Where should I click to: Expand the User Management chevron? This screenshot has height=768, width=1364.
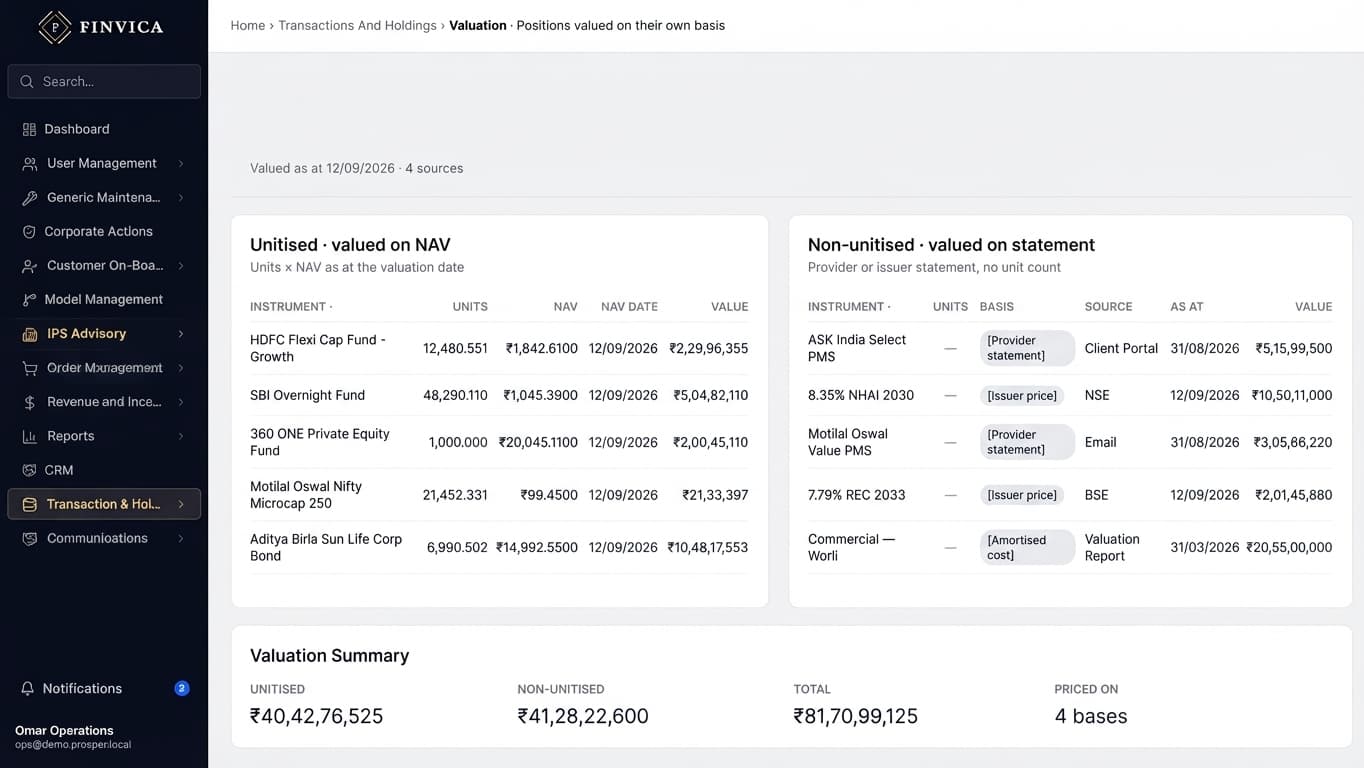(x=181, y=163)
